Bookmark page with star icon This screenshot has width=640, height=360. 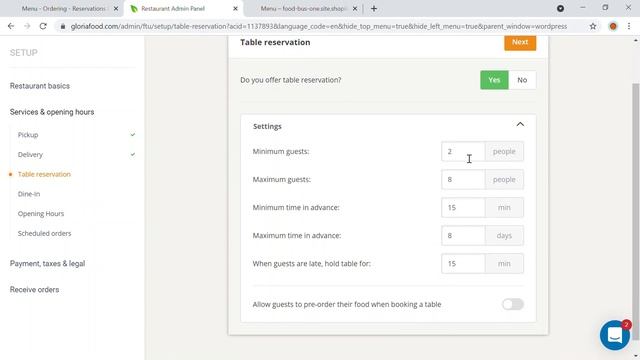(593, 26)
